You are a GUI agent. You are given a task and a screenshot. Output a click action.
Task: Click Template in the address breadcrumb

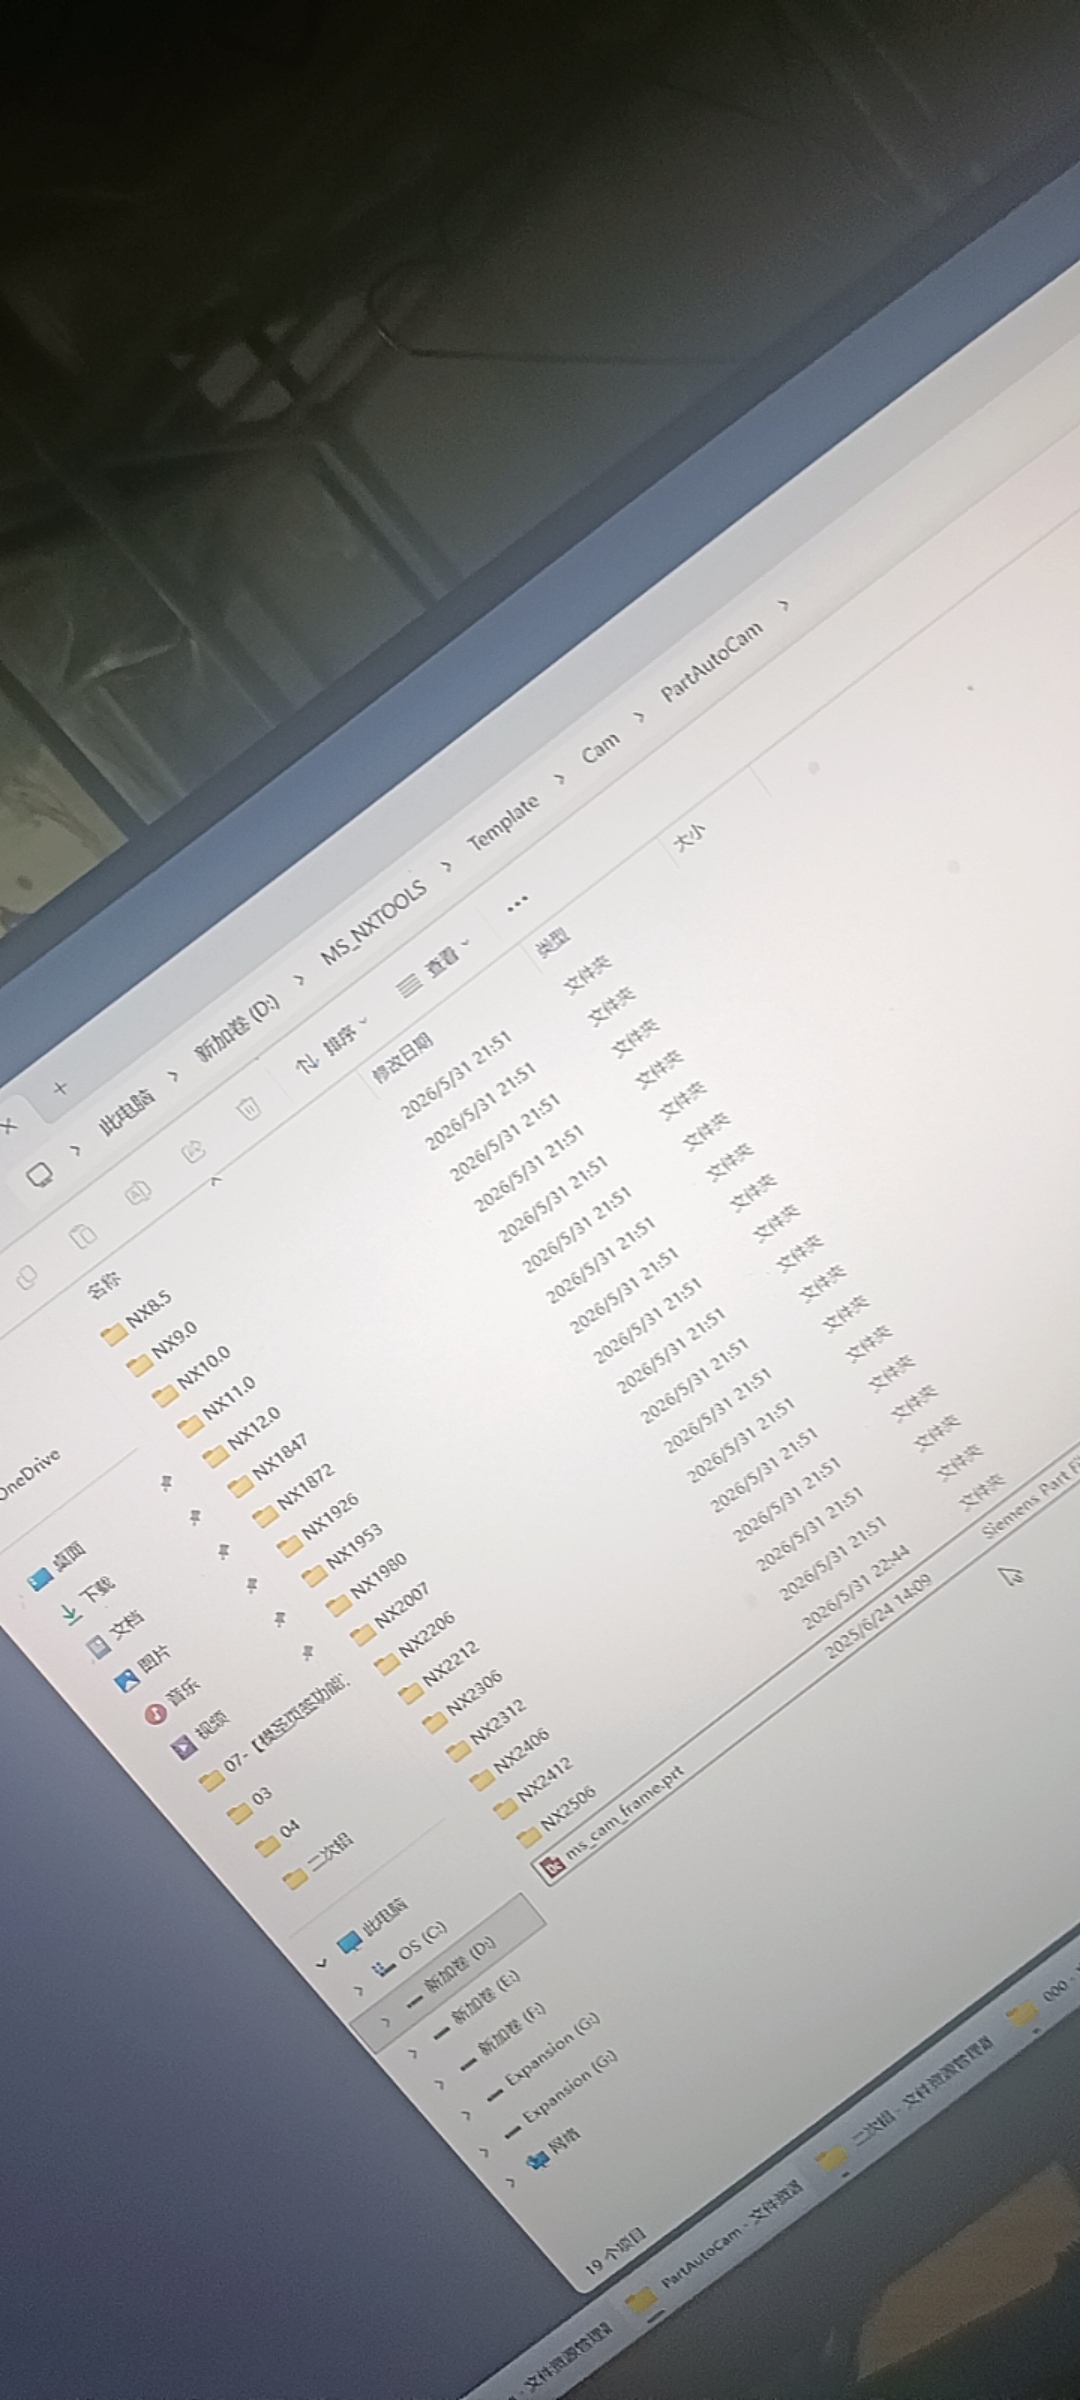(x=504, y=822)
